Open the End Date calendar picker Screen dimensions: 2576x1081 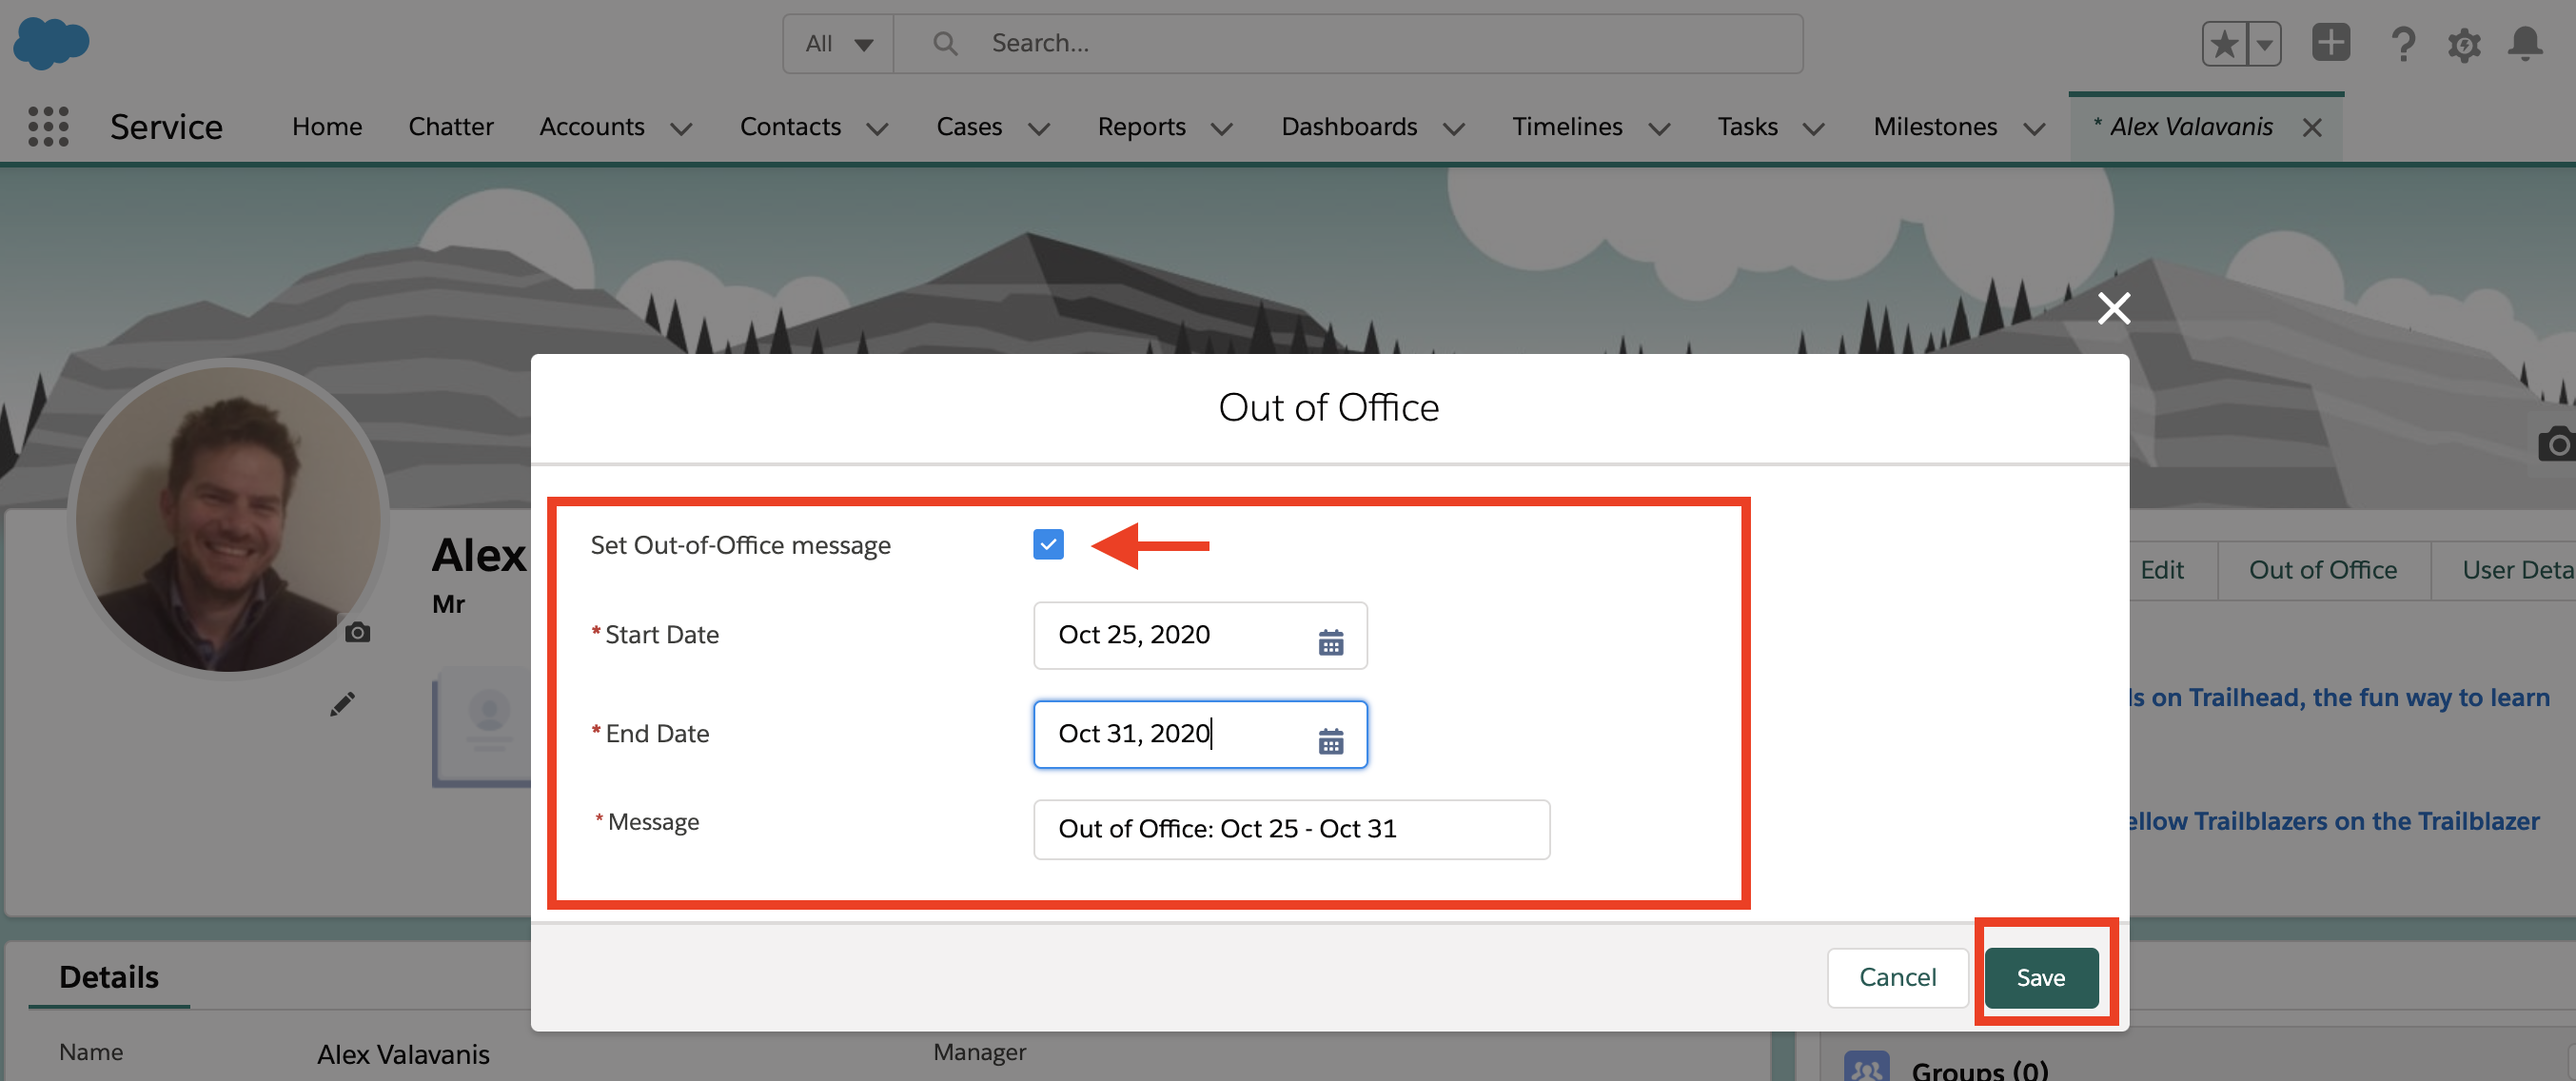tap(1330, 740)
